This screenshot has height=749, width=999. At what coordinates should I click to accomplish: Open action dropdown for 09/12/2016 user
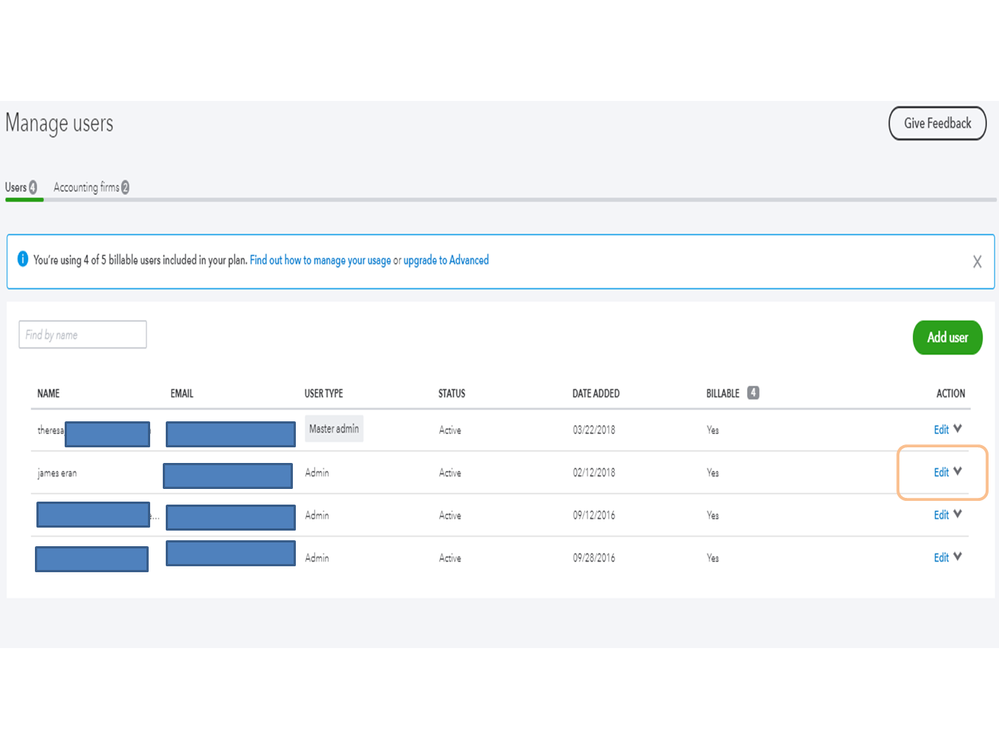[x=958, y=515]
